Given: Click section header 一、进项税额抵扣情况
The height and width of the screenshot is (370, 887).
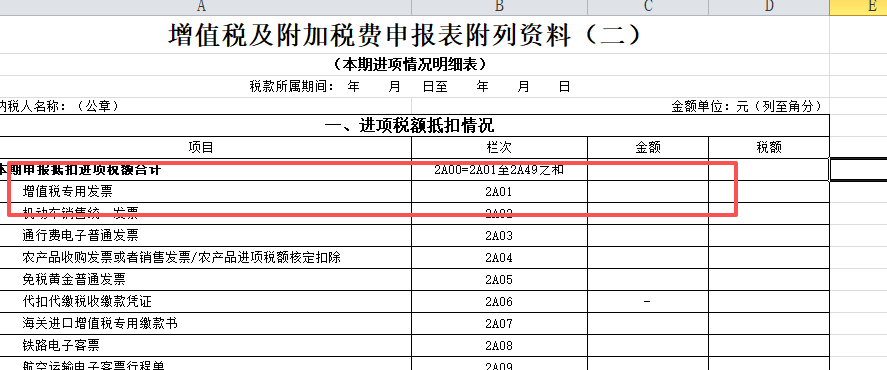Looking at the screenshot, I should pos(410,125).
